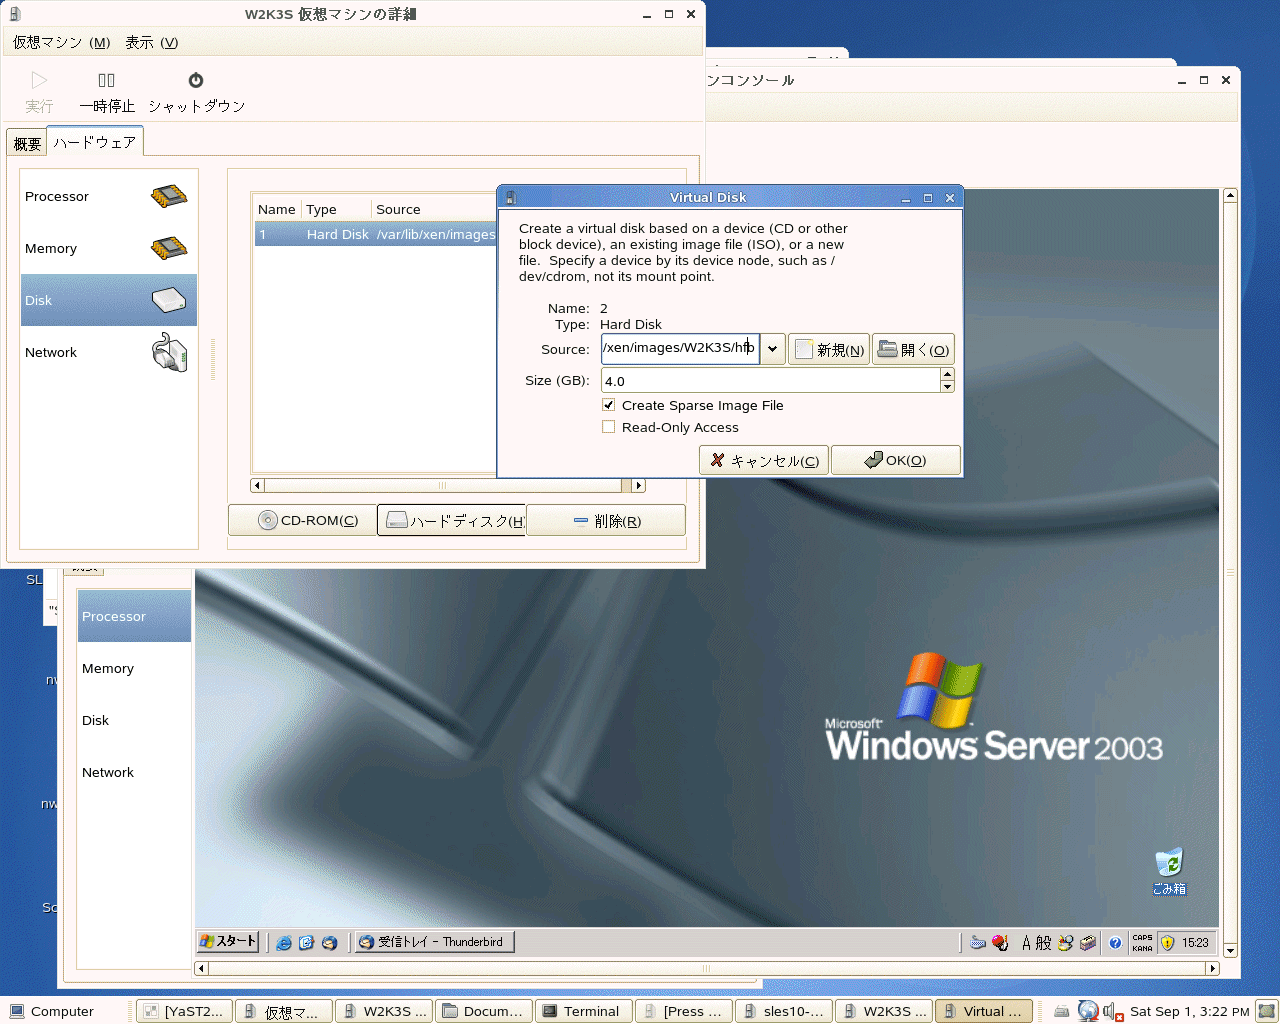This screenshot has width=1280, height=1024.
Task: Select disk row 1 Hard Disk
Action: click(376, 234)
